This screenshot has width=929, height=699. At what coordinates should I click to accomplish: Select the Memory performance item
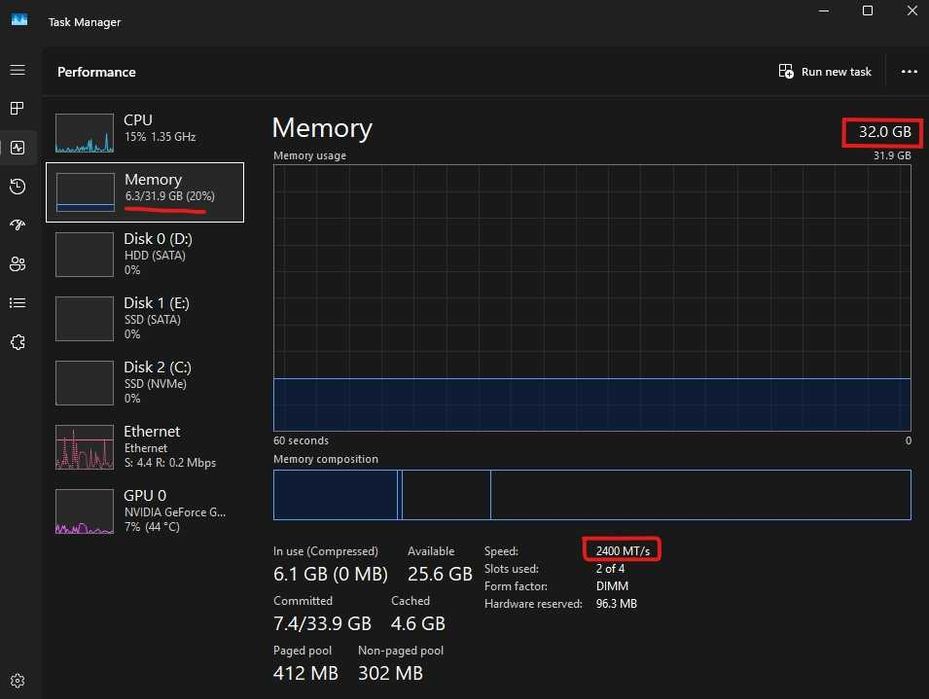tap(145, 192)
